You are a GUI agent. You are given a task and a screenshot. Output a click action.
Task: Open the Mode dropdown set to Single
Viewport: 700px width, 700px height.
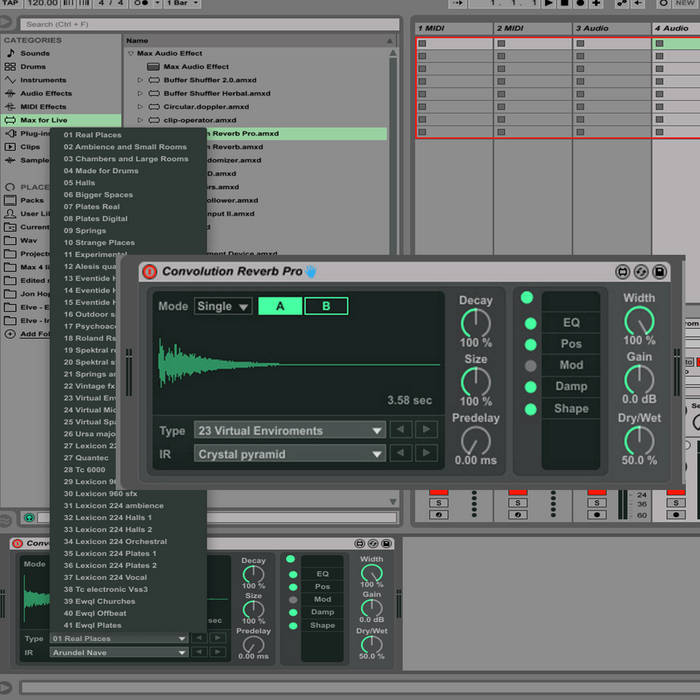[x=223, y=306]
